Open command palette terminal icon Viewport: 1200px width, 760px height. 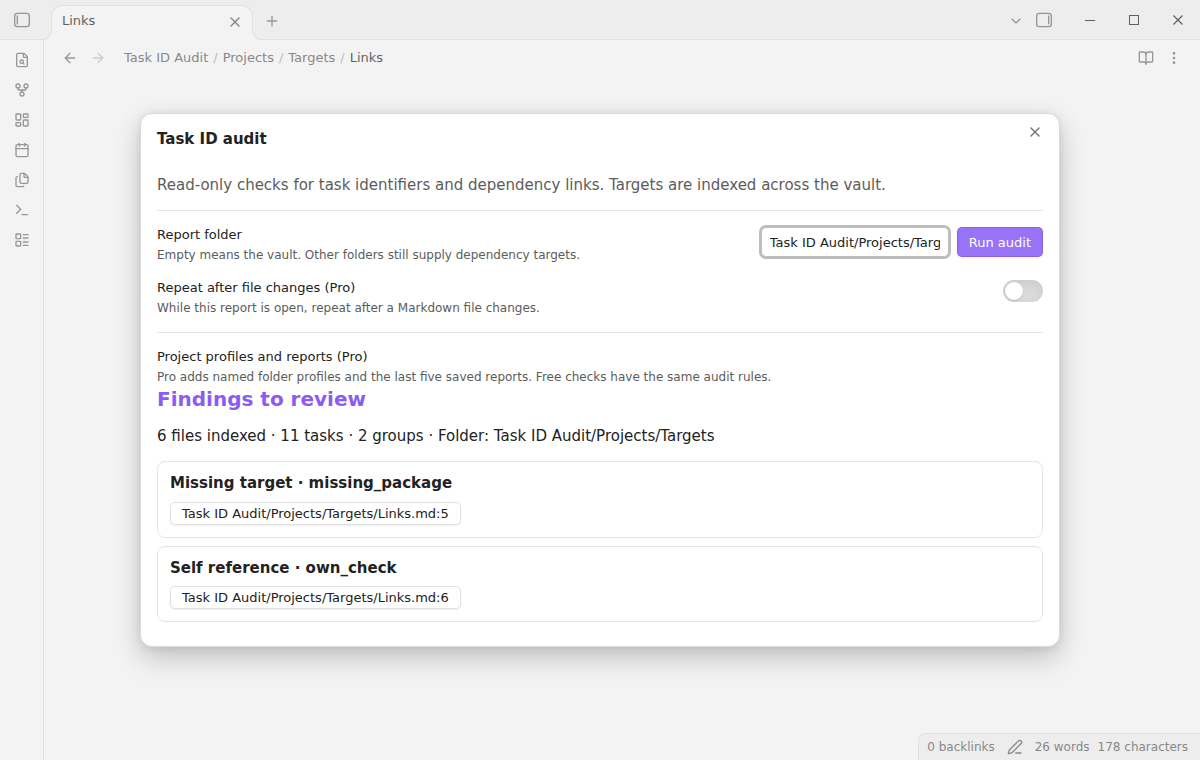point(22,210)
